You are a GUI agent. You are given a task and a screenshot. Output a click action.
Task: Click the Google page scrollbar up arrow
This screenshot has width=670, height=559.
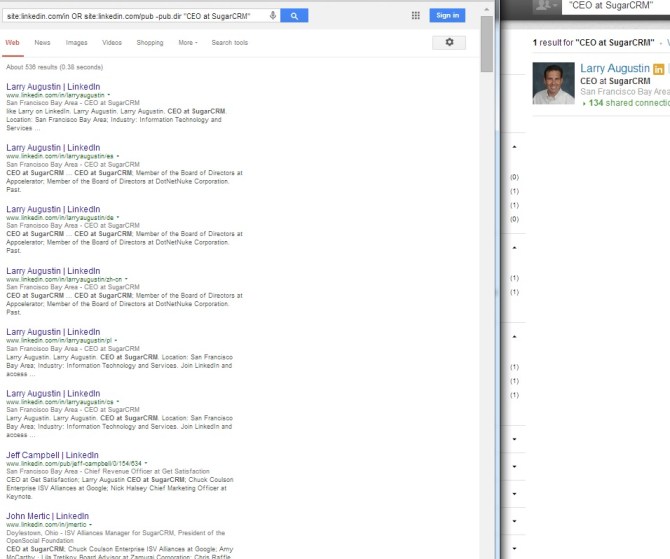[486, 9]
